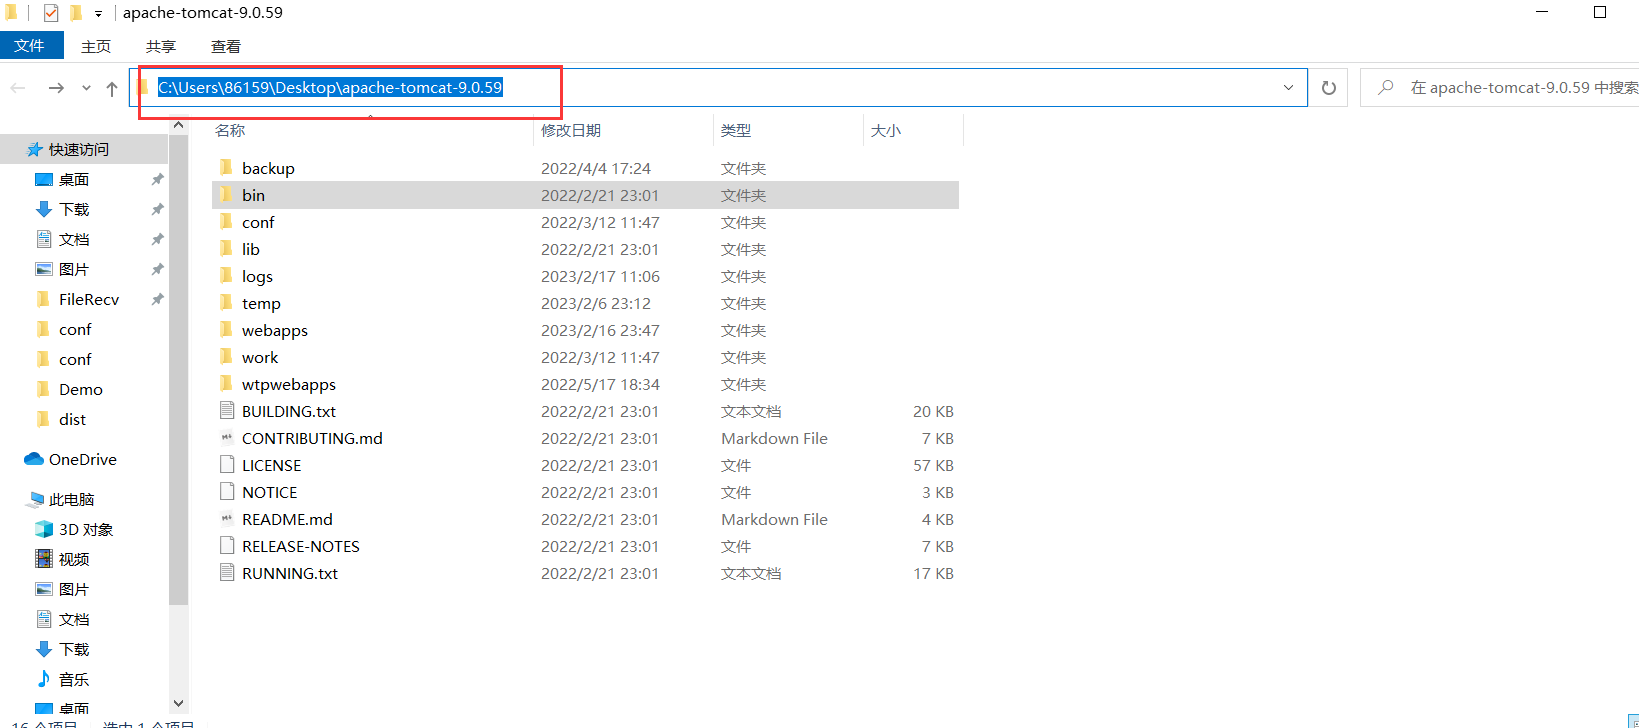Screen dimensions: 1639x728
Task: Open the address bar history dropdown
Action: pyautogui.click(x=1288, y=88)
